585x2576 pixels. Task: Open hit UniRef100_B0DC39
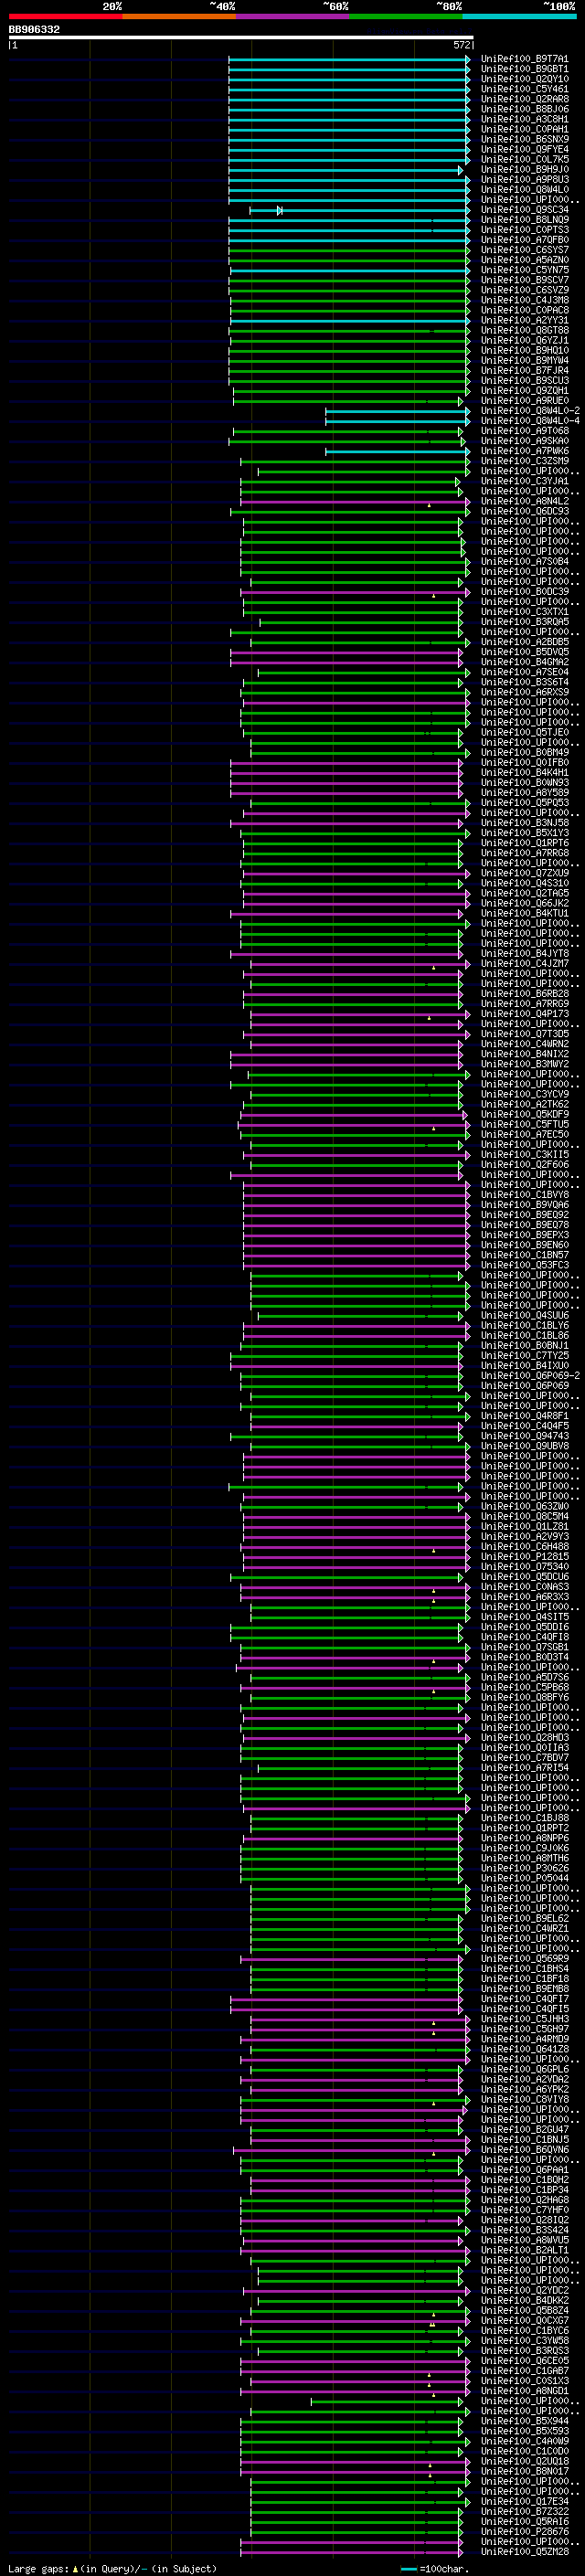(524, 592)
